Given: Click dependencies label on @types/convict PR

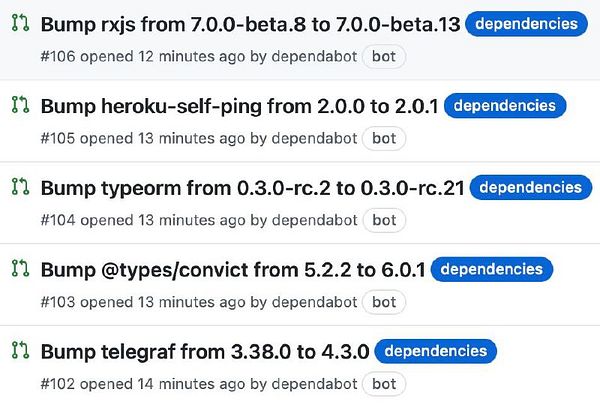Looking at the screenshot, I should pyautogui.click(x=492, y=269).
